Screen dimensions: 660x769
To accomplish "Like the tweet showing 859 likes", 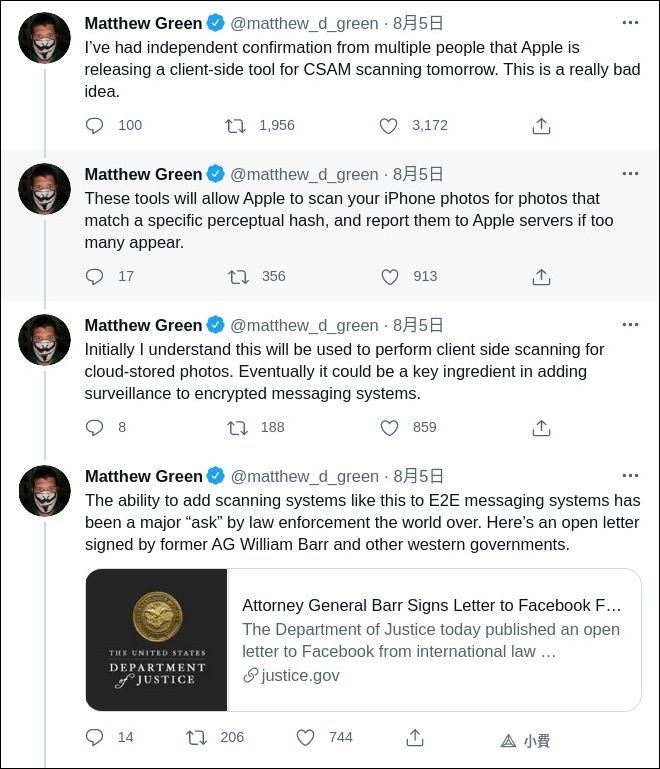I will point(389,428).
